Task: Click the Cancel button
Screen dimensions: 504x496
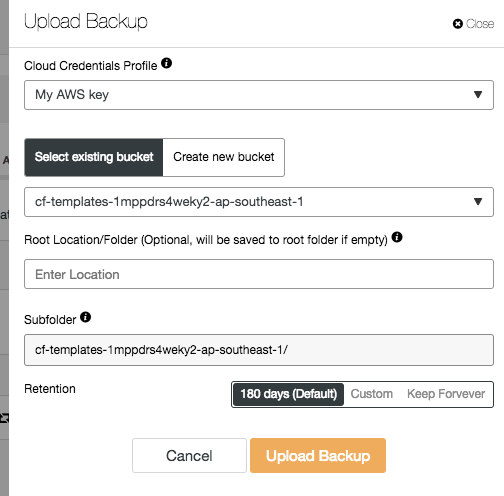Action: 189,455
